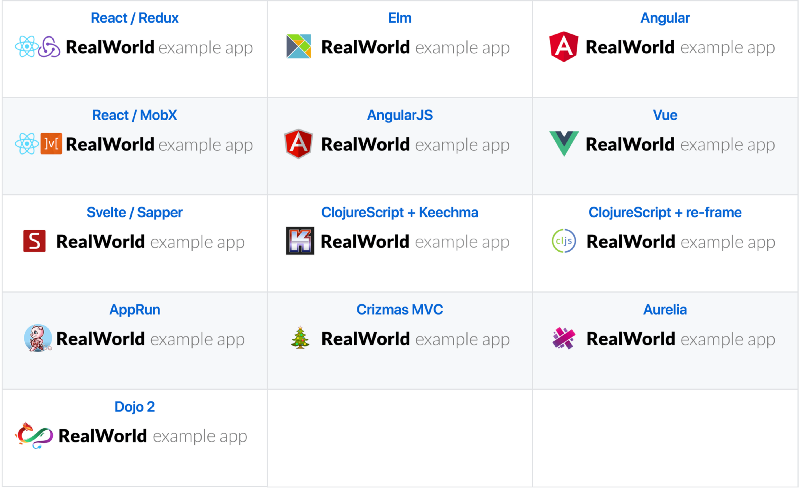The width and height of the screenshot is (800, 488).
Task: Click the AngularJS shield logo icon
Action: tap(298, 143)
